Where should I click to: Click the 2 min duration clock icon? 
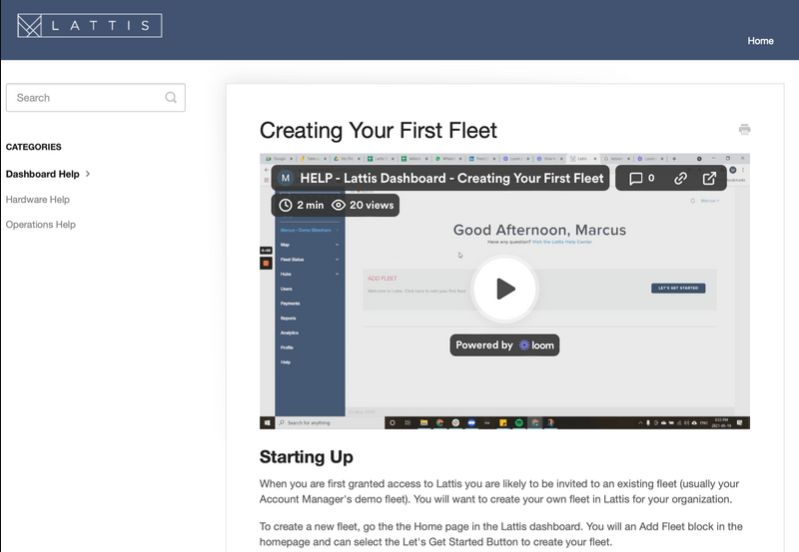point(285,205)
